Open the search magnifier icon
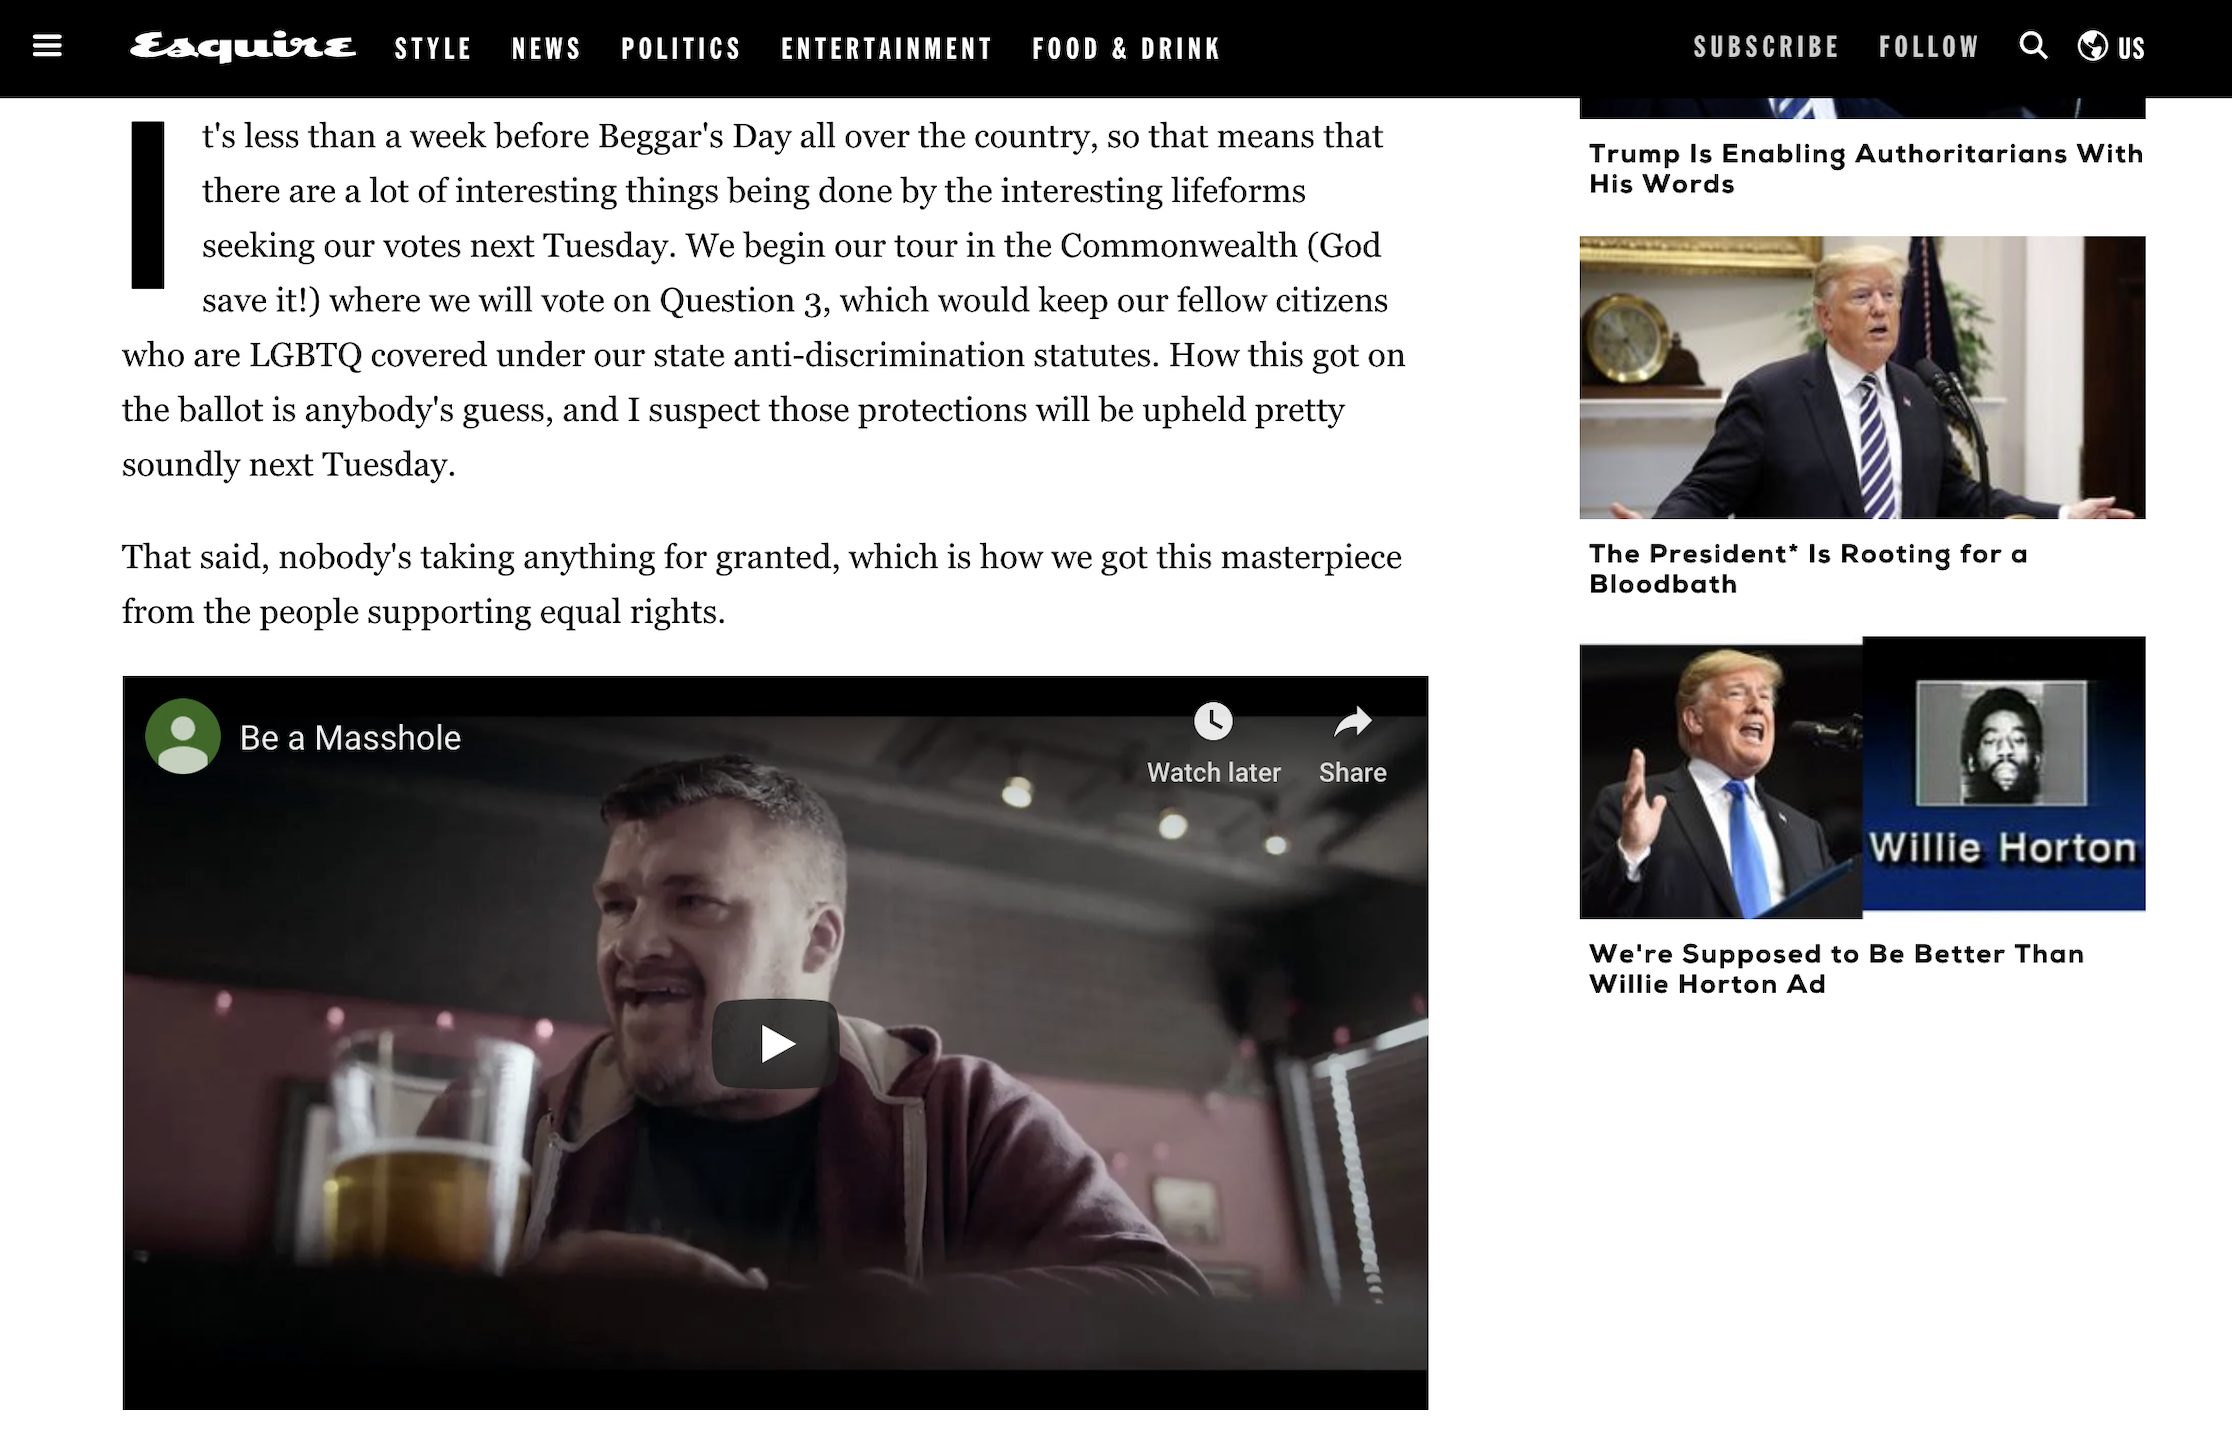 tap(2033, 46)
